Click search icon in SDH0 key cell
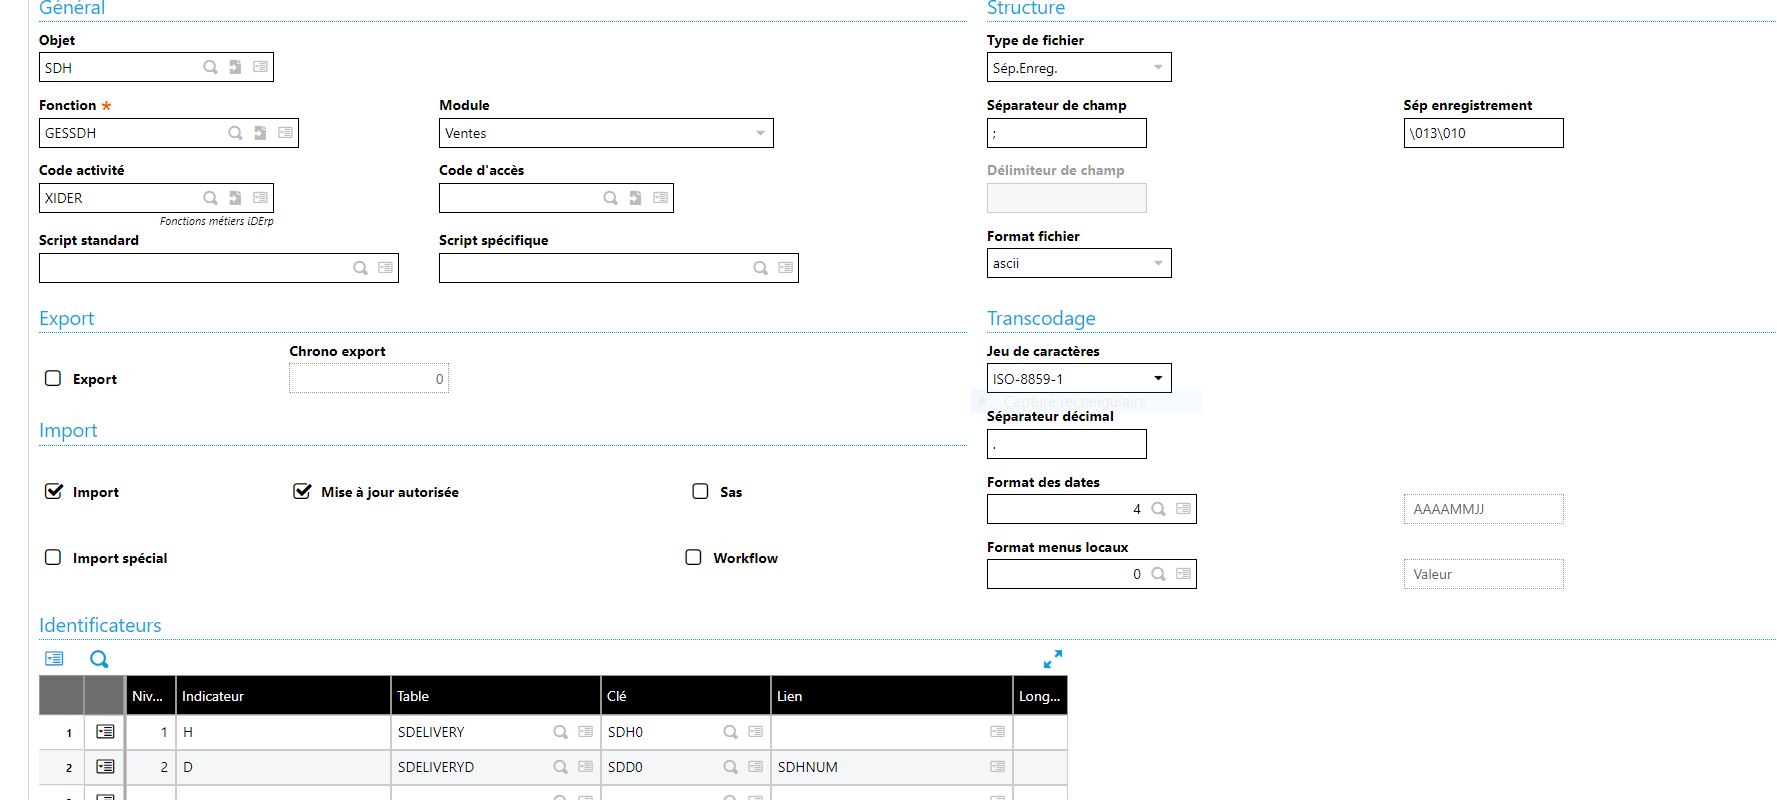The image size is (1777, 800). 730,732
